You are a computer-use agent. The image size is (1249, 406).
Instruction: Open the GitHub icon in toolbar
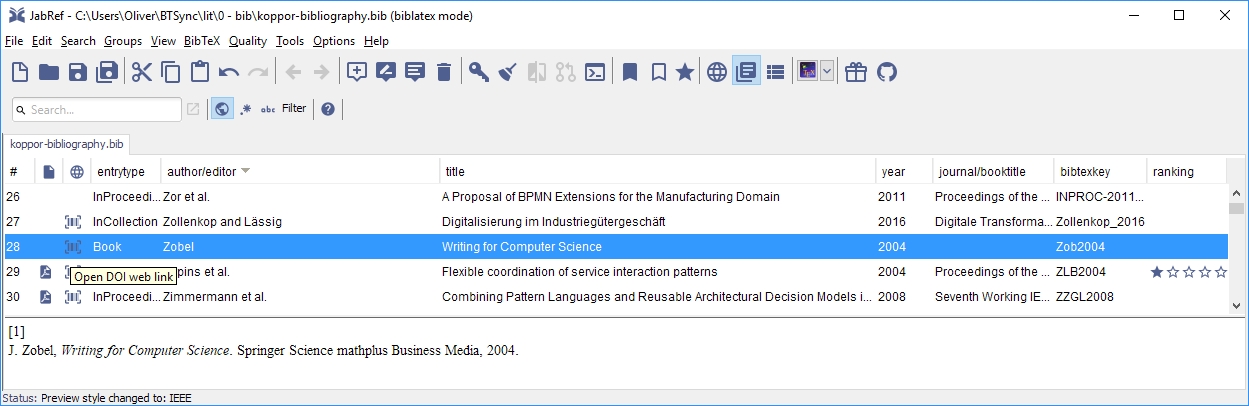pos(887,72)
